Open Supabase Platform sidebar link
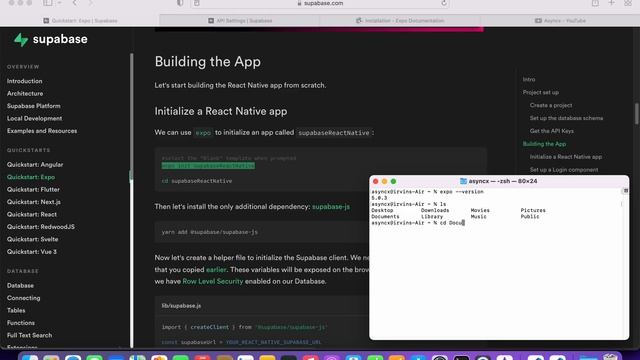The height and width of the screenshot is (360, 640). 33,106
